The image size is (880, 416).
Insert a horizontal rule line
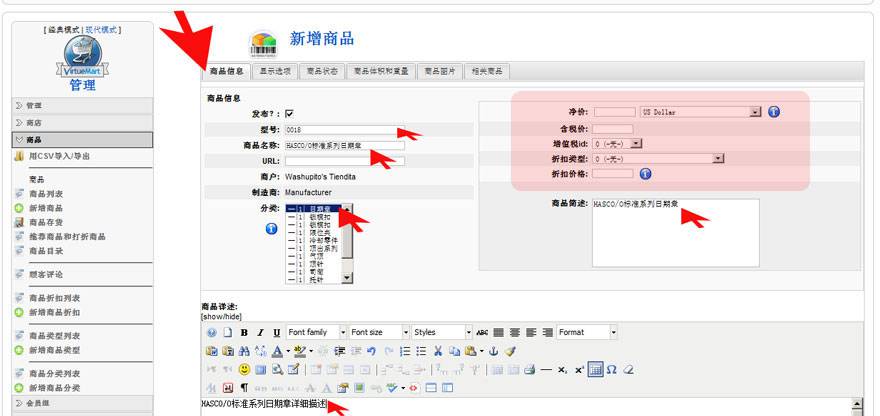(546, 369)
